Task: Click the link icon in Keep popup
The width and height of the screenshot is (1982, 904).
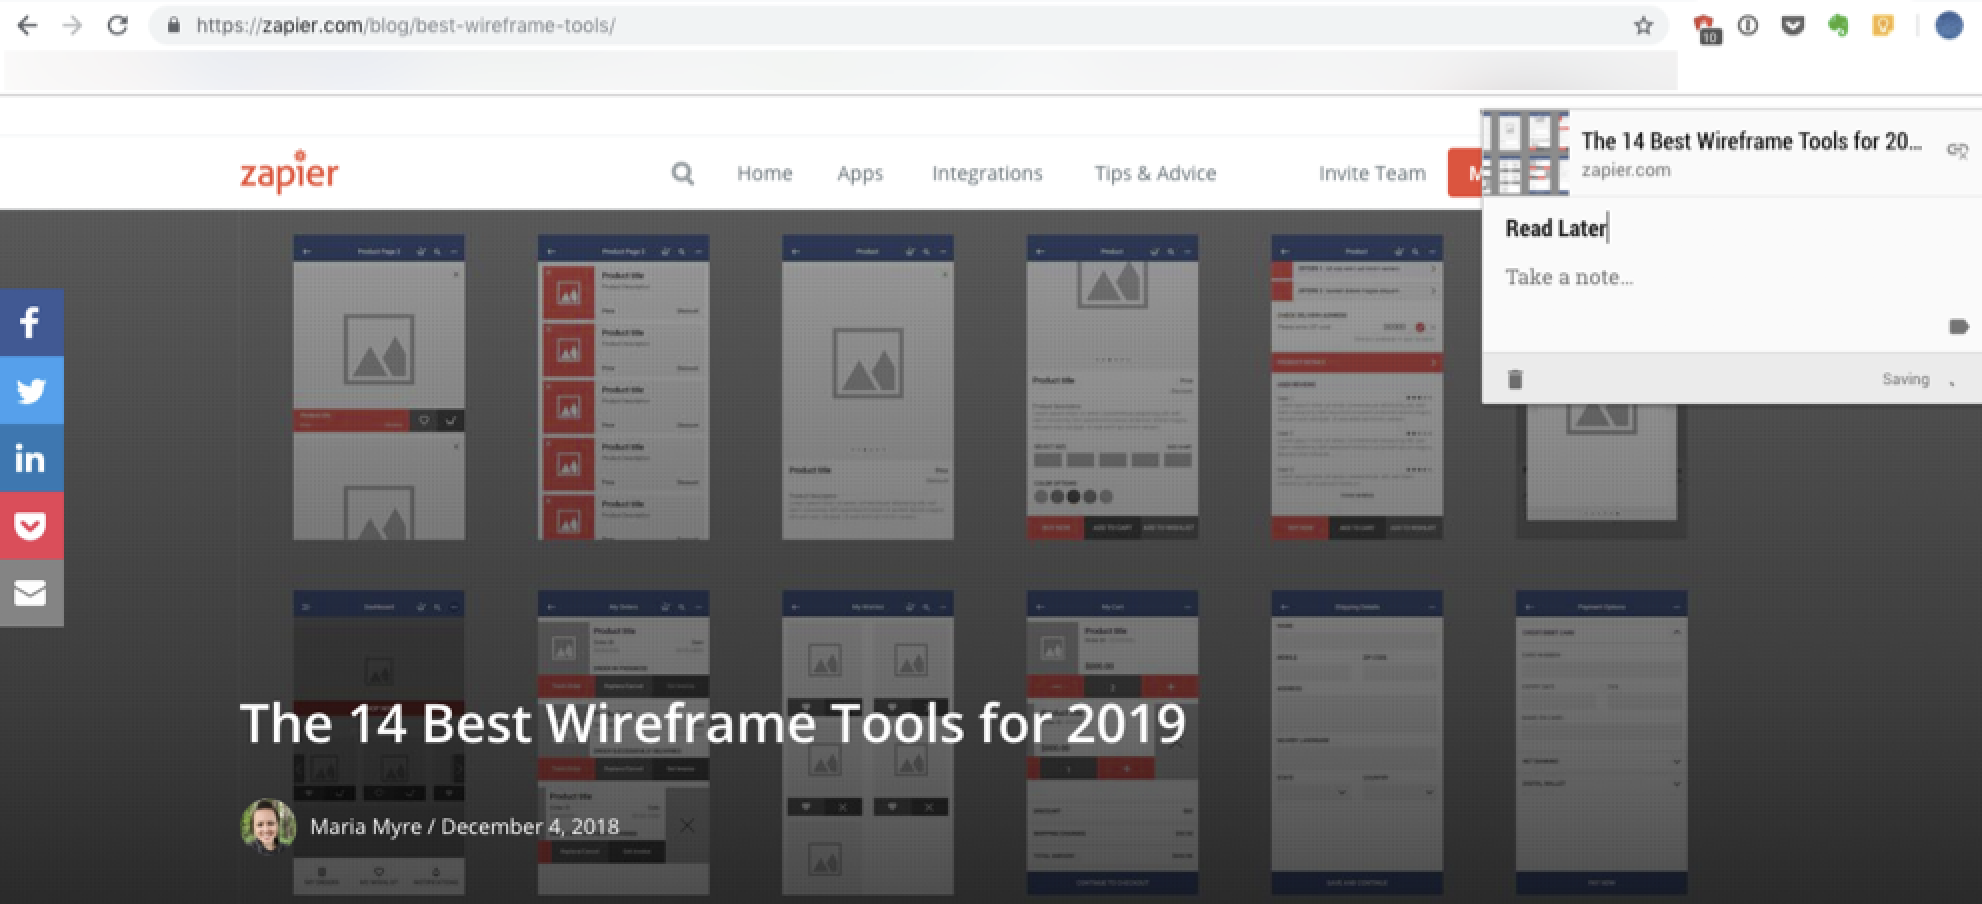Action: (1957, 151)
